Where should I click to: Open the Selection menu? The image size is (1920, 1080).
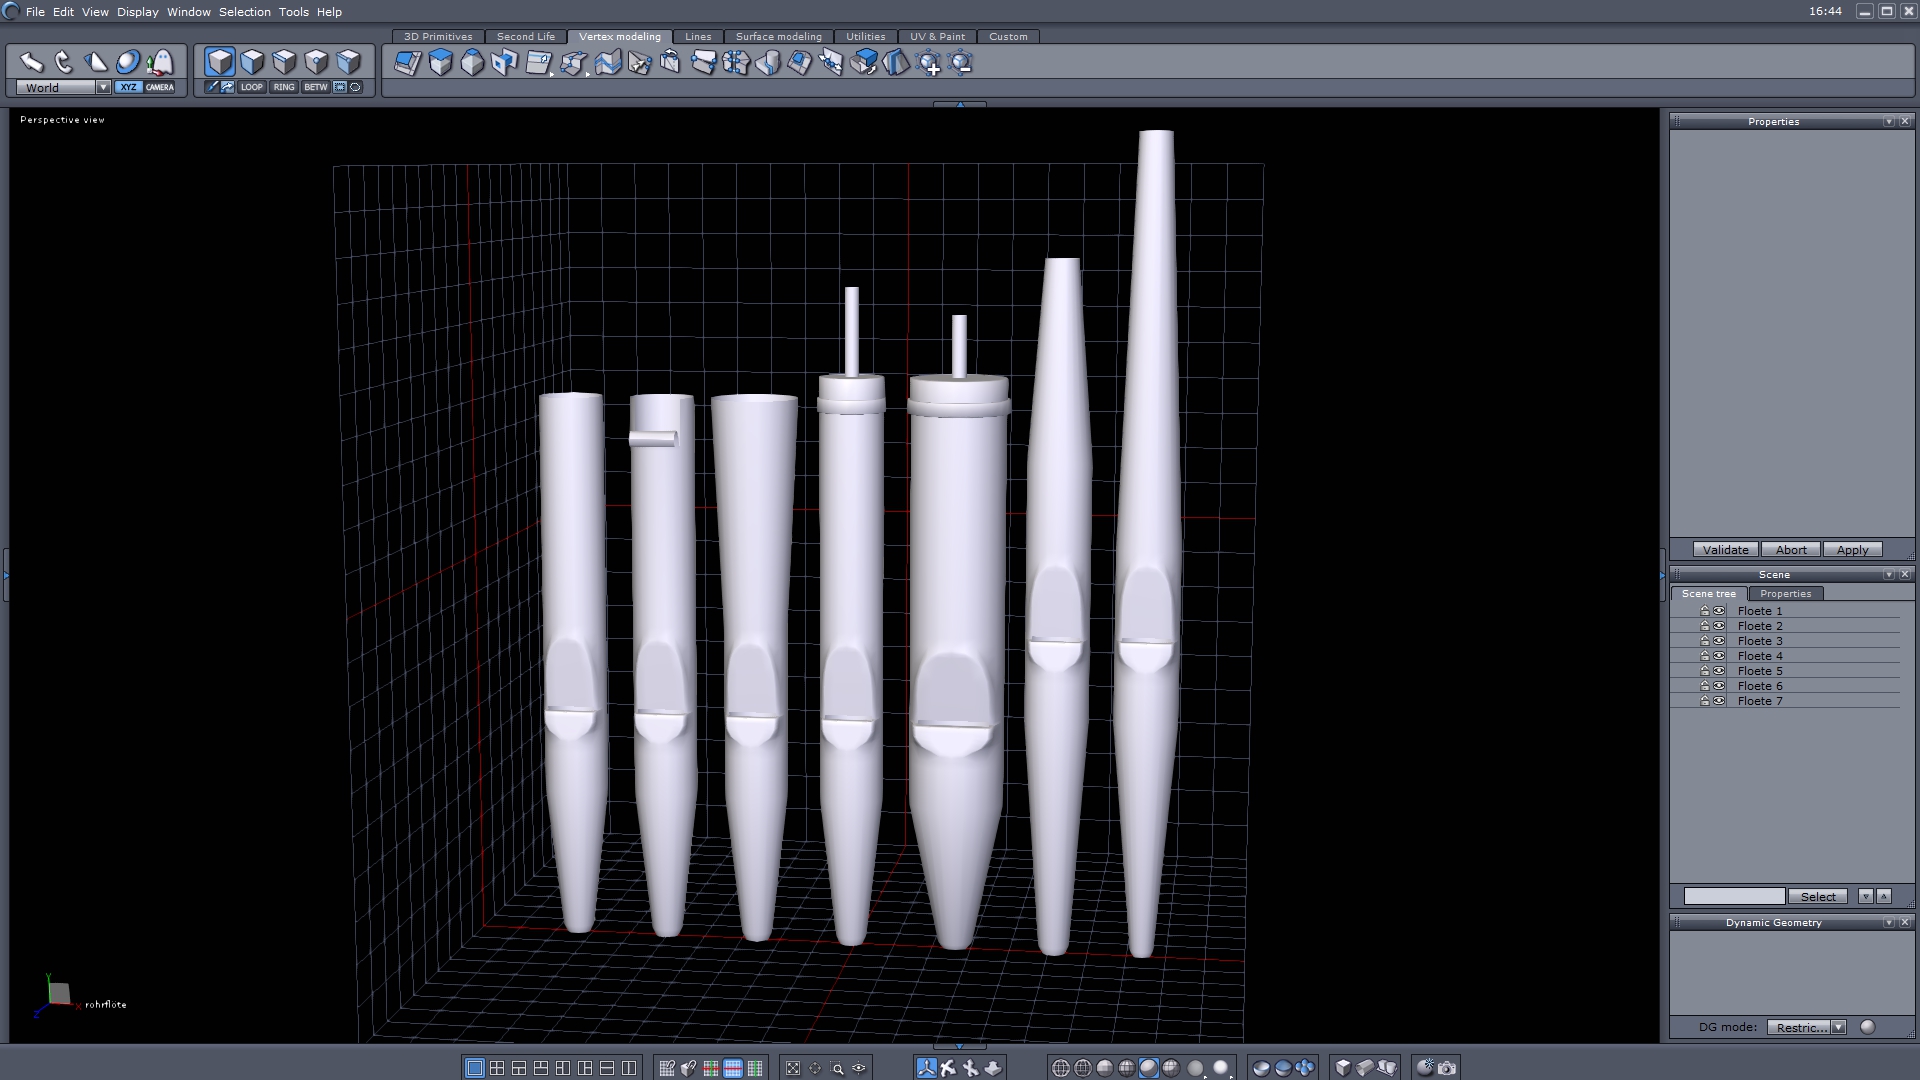(244, 12)
